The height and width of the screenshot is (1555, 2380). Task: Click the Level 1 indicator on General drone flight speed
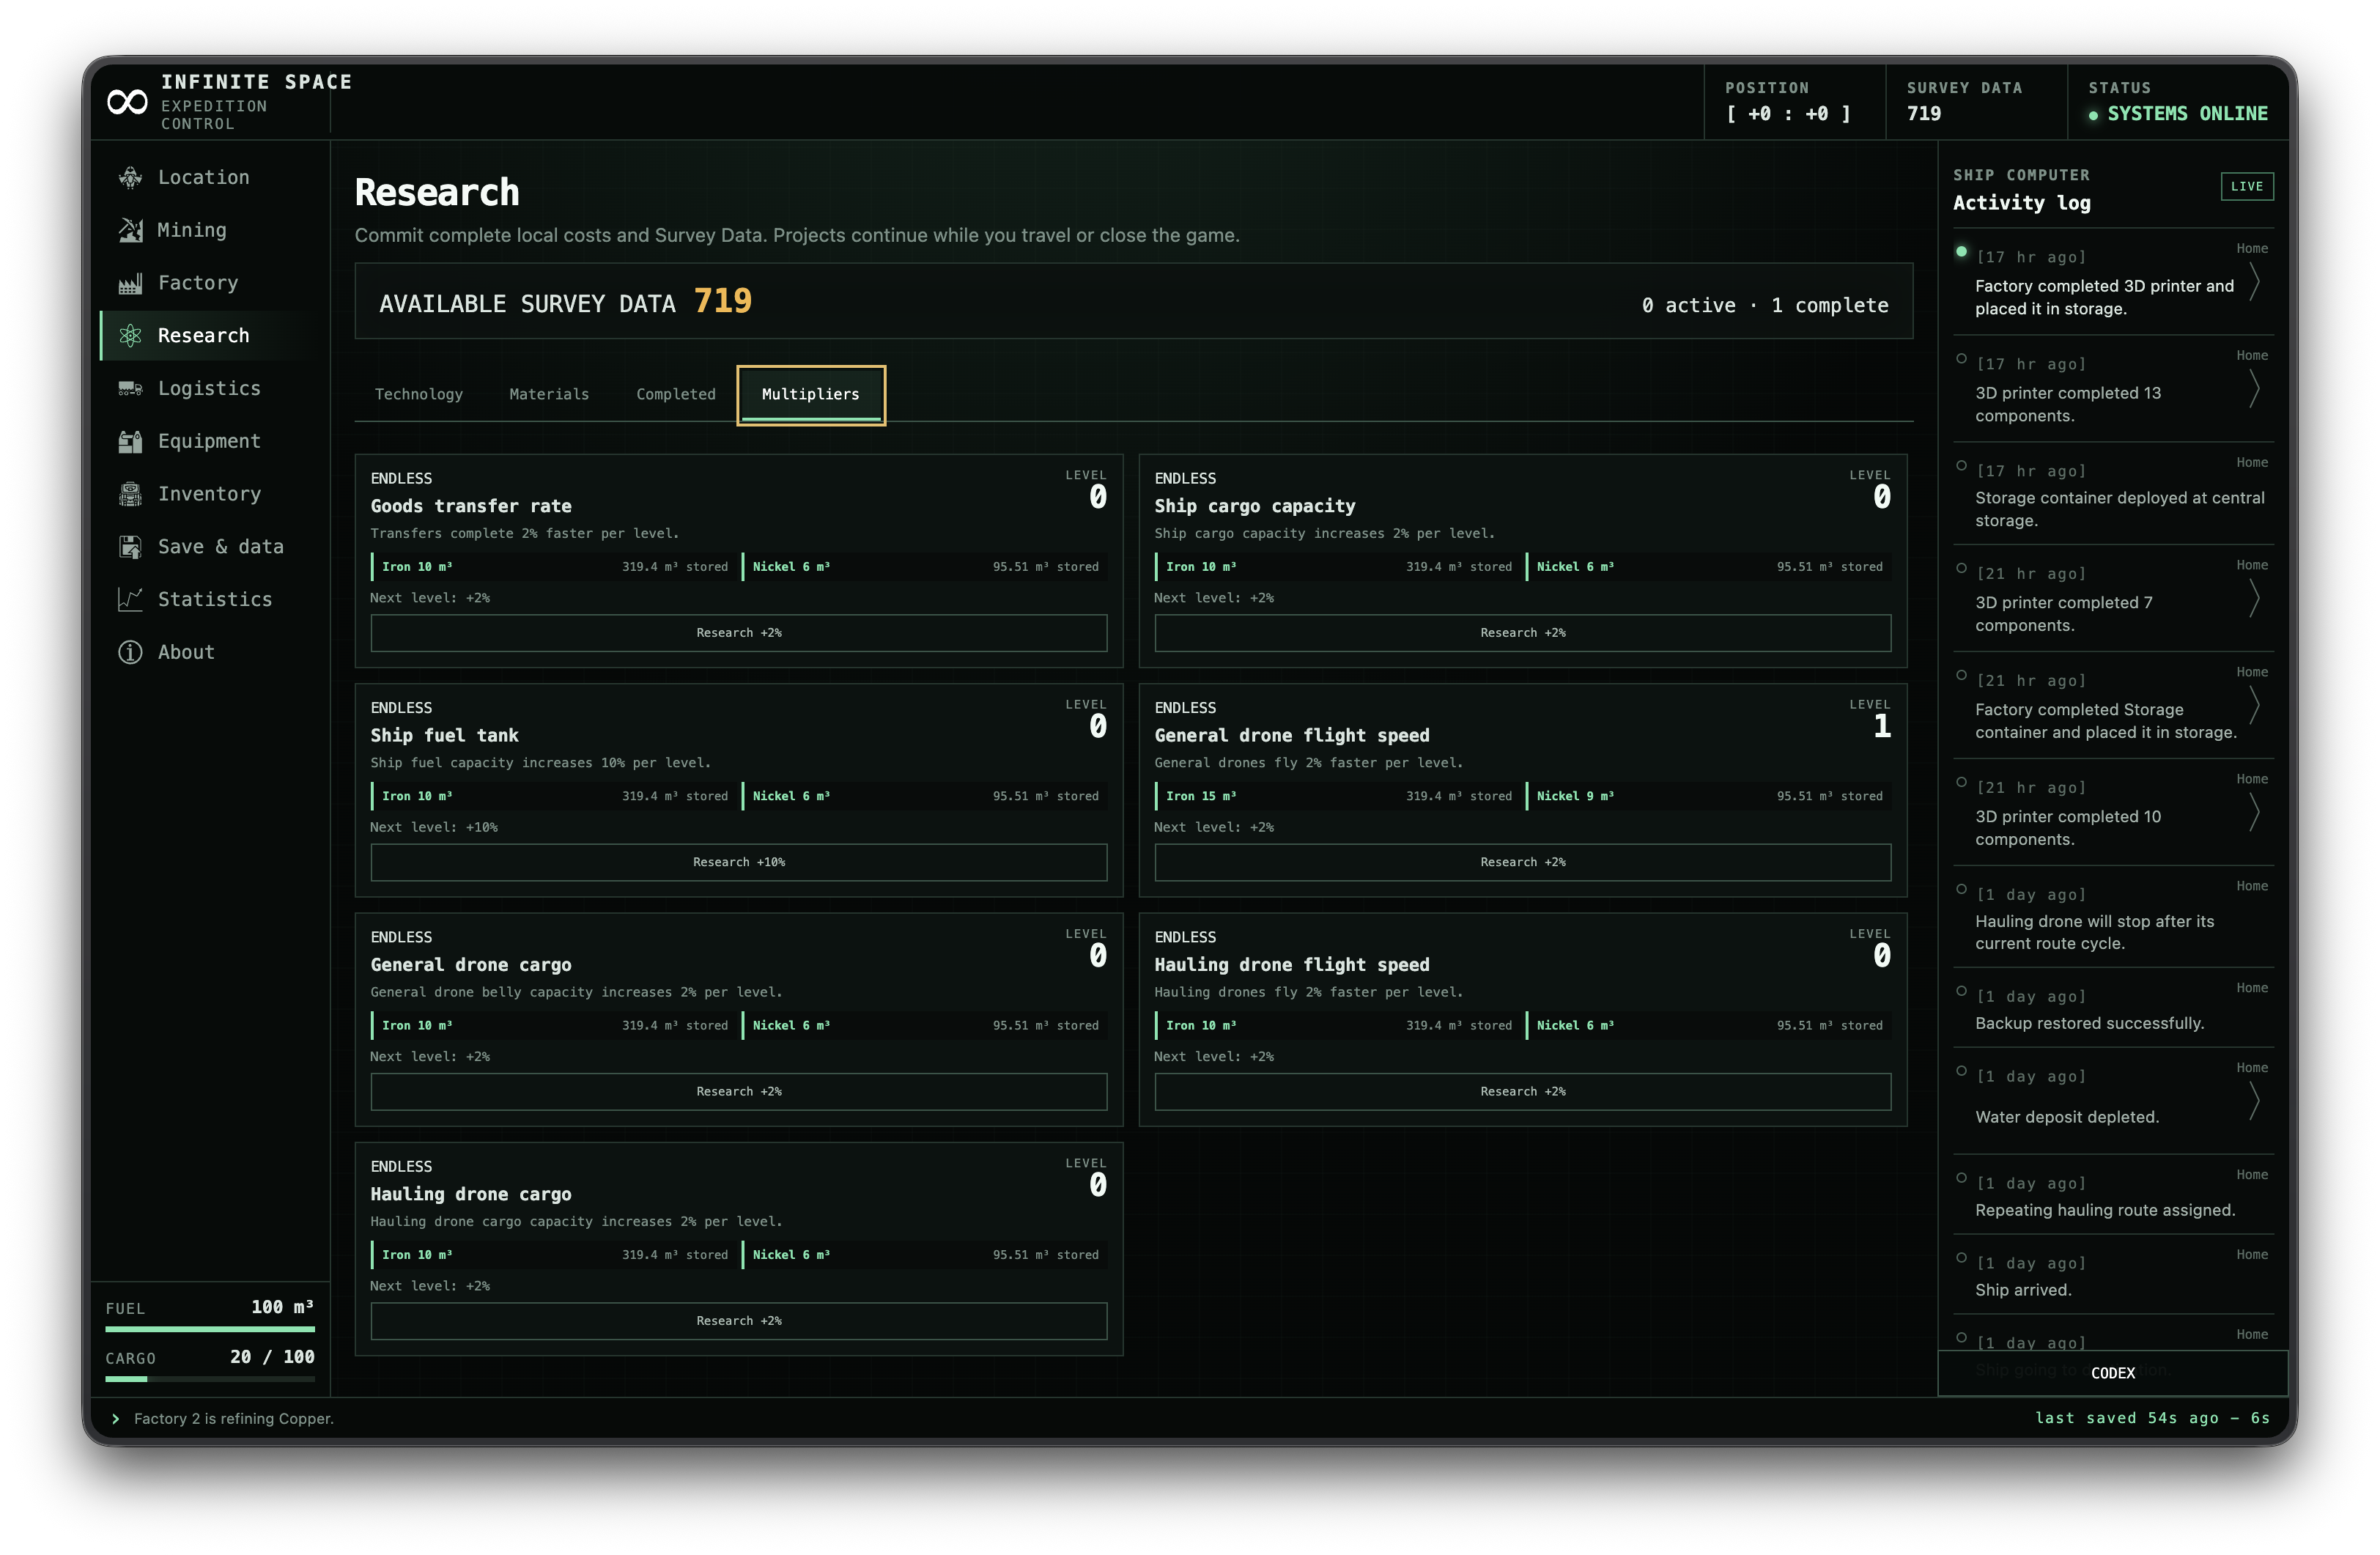(1882, 726)
